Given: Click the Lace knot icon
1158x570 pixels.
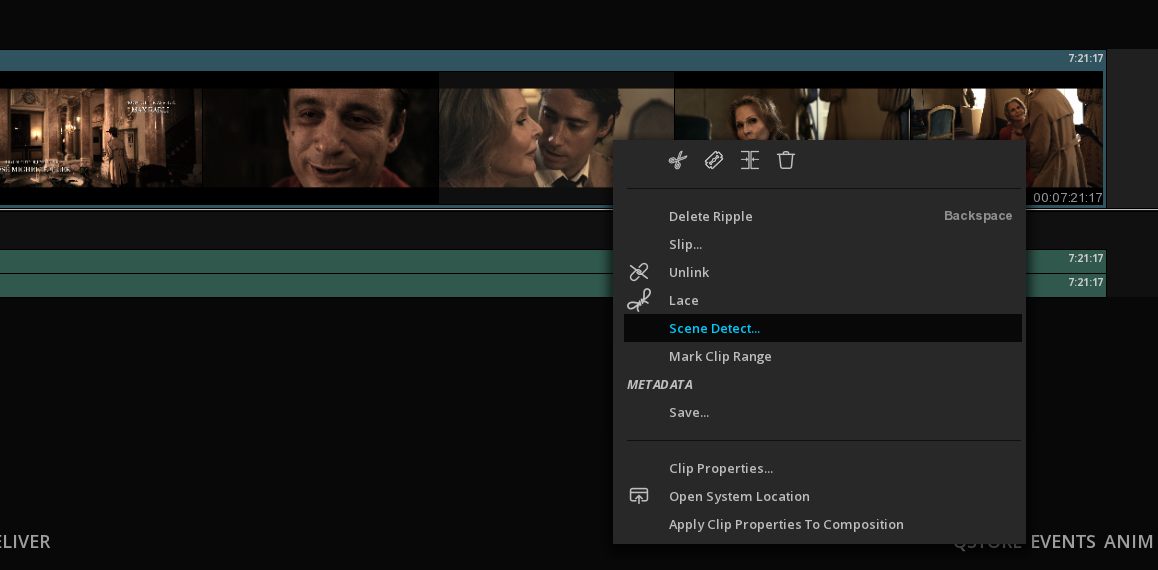Looking at the screenshot, I should click(639, 300).
